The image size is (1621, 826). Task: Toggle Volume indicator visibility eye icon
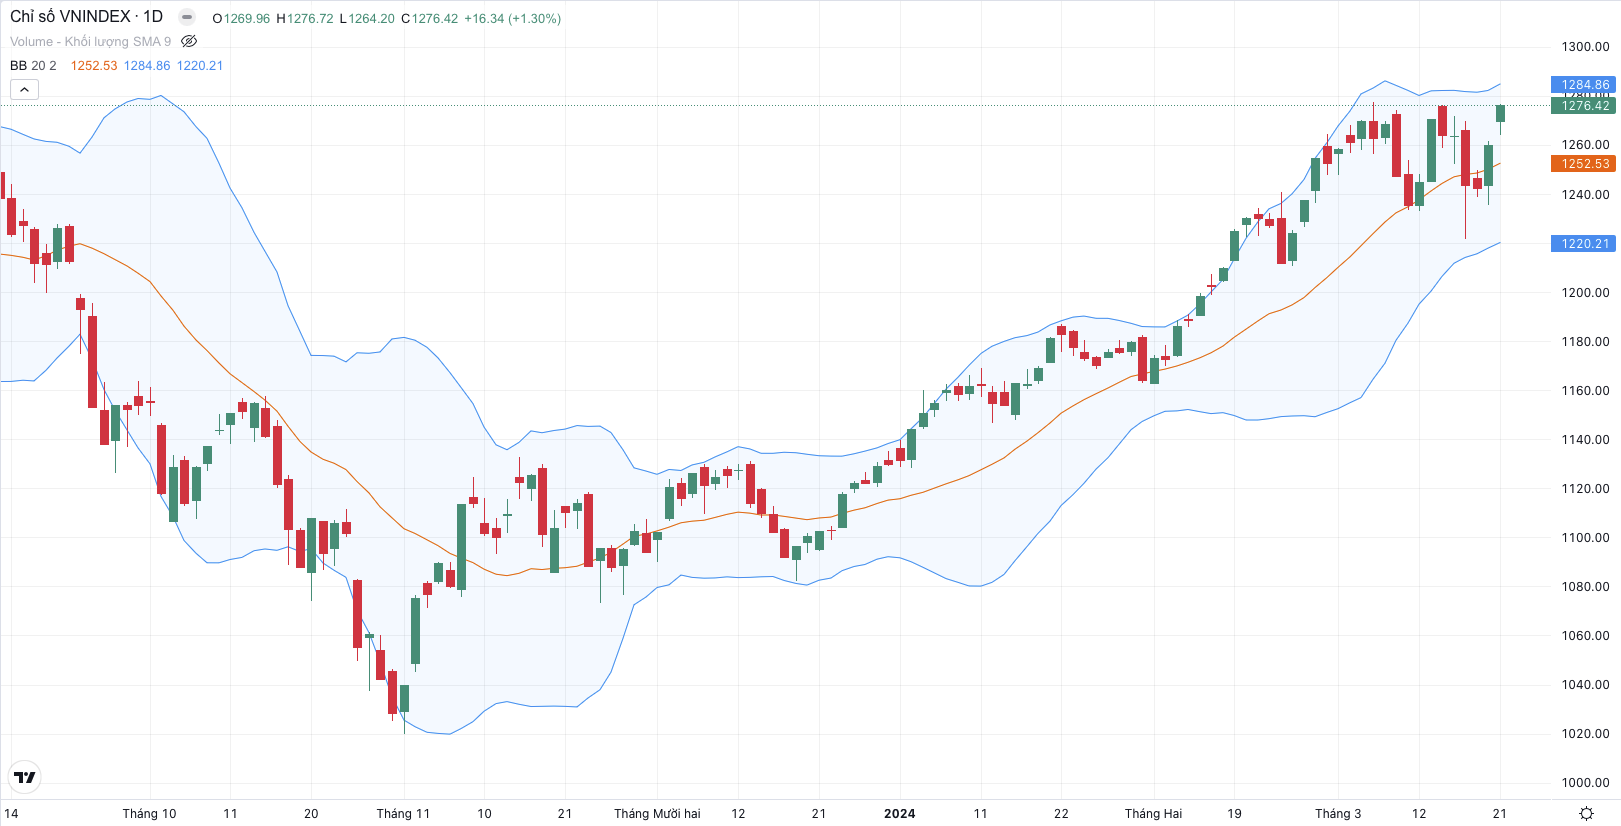pos(189,41)
